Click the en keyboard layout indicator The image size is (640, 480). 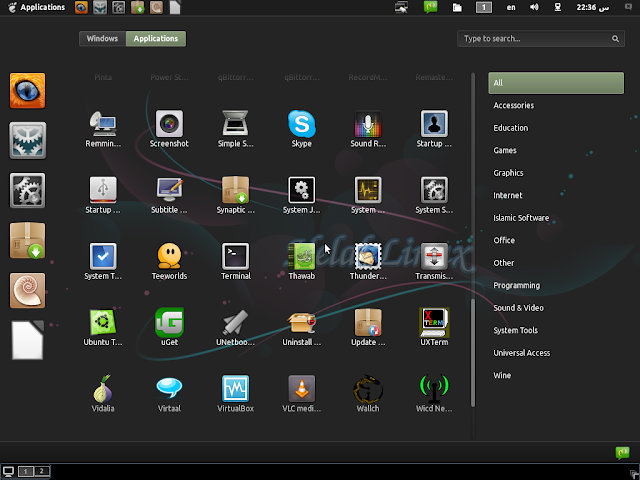pos(511,7)
